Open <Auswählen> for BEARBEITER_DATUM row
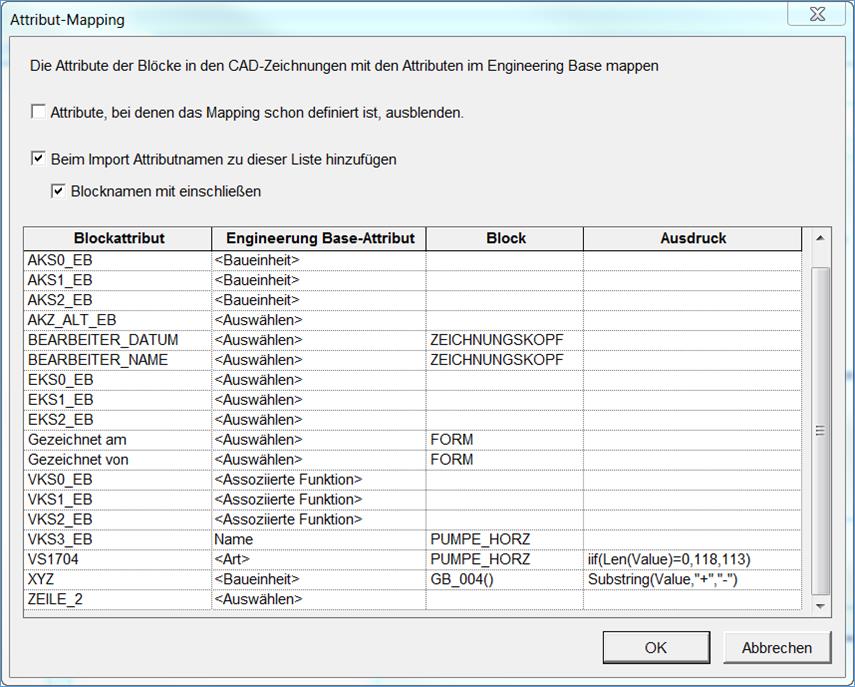This screenshot has height=687, width=855. click(x=319, y=340)
